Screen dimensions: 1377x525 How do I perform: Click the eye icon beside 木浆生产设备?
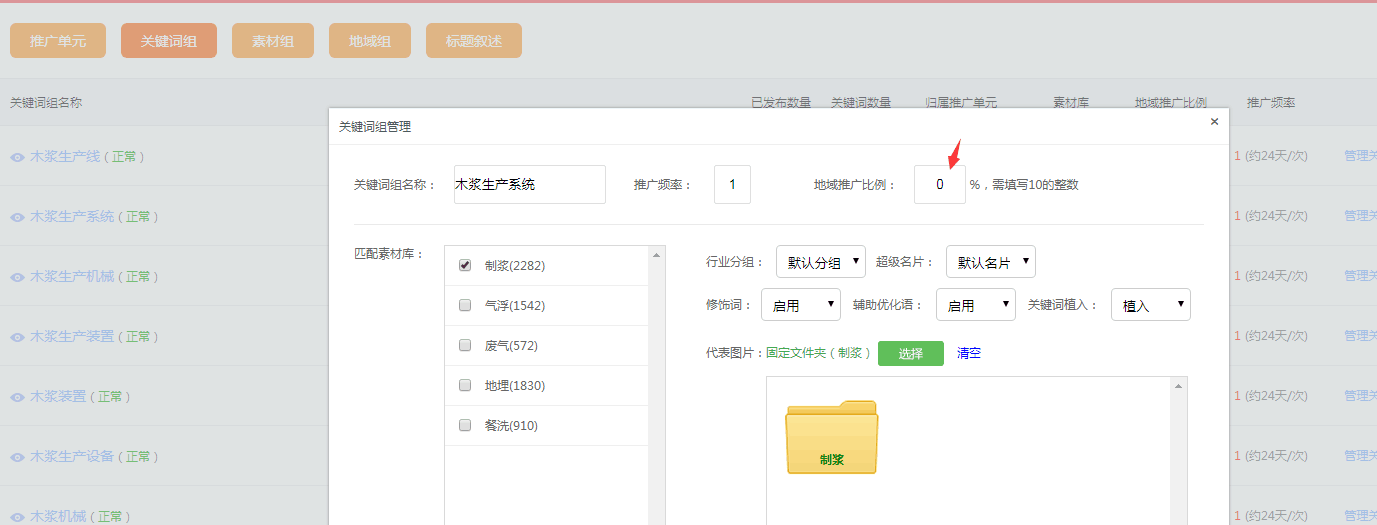pyautogui.click(x=17, y=457)
